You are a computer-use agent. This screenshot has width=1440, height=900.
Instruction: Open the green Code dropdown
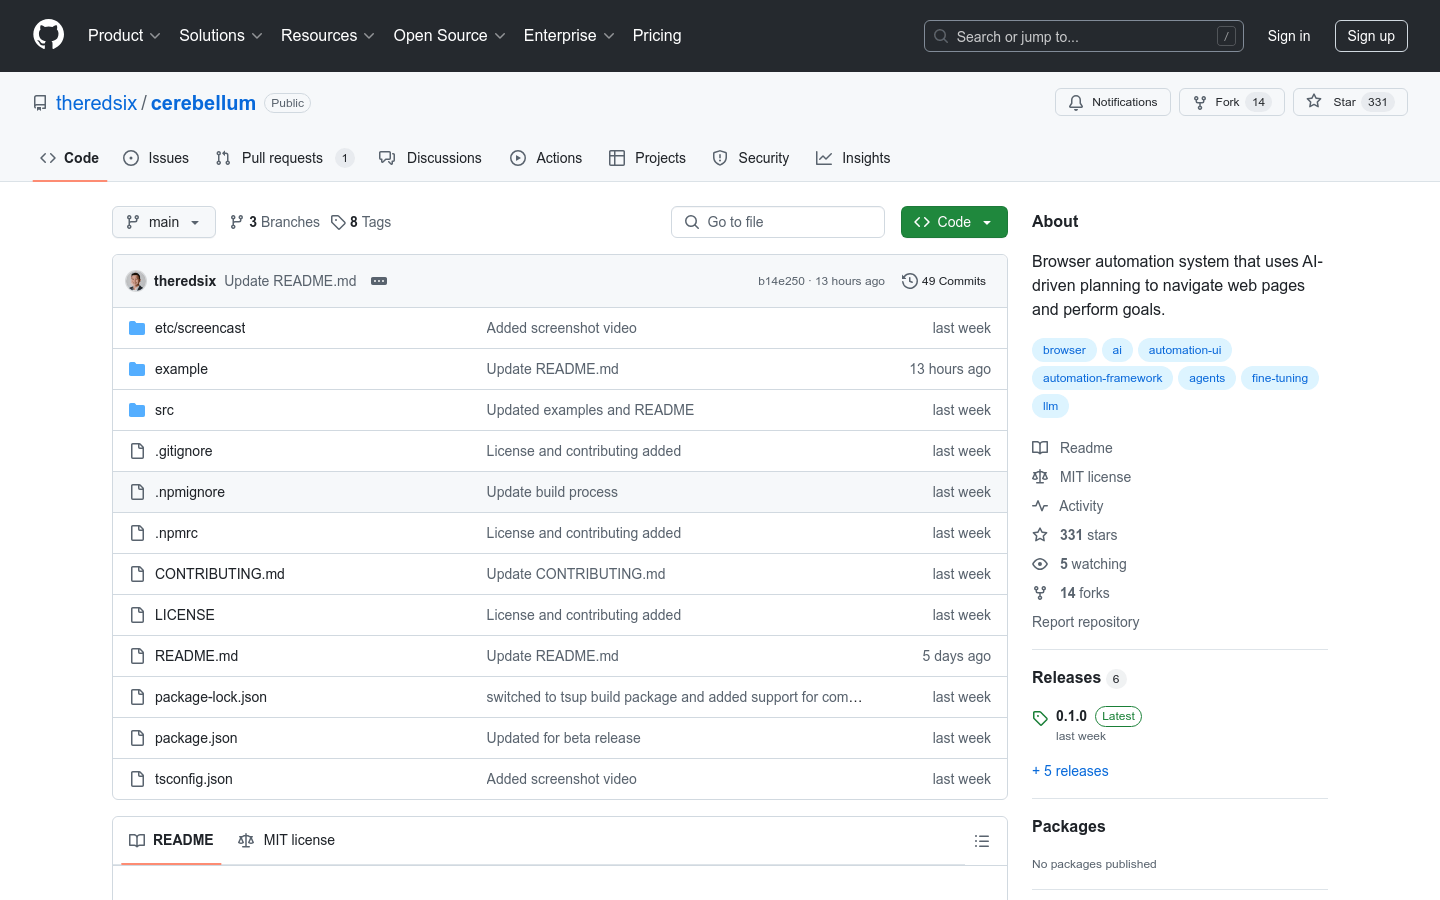pyautogui.click(x=954, y=222)
